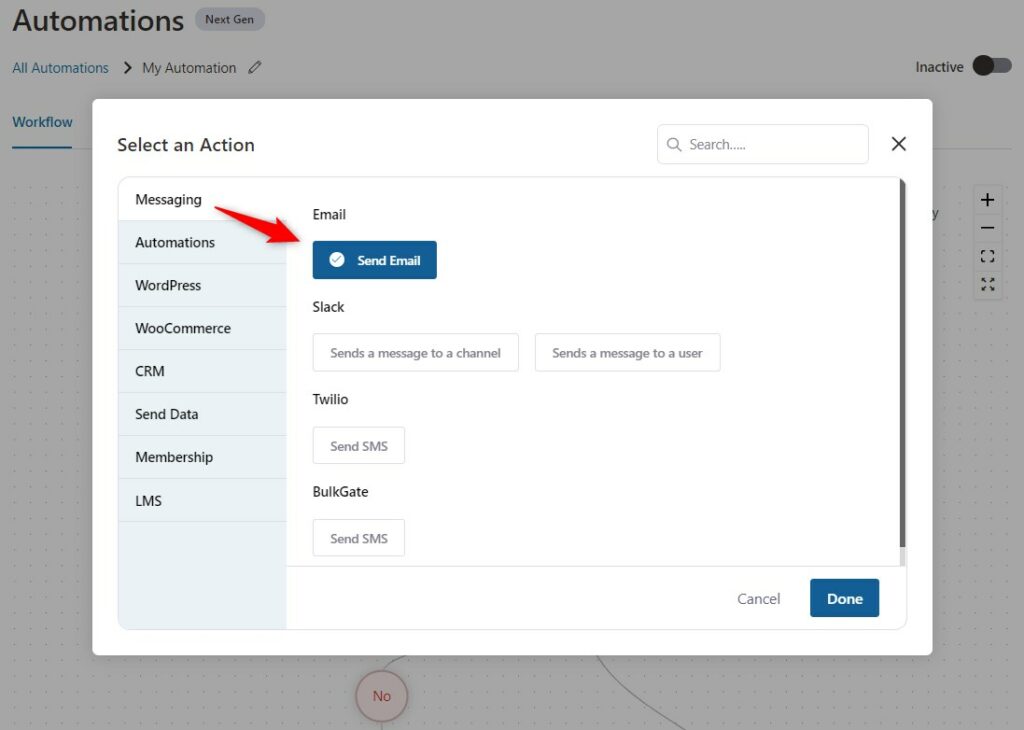Select the Send Data category
1024x730 pixels.
click(x=202, y=414)
